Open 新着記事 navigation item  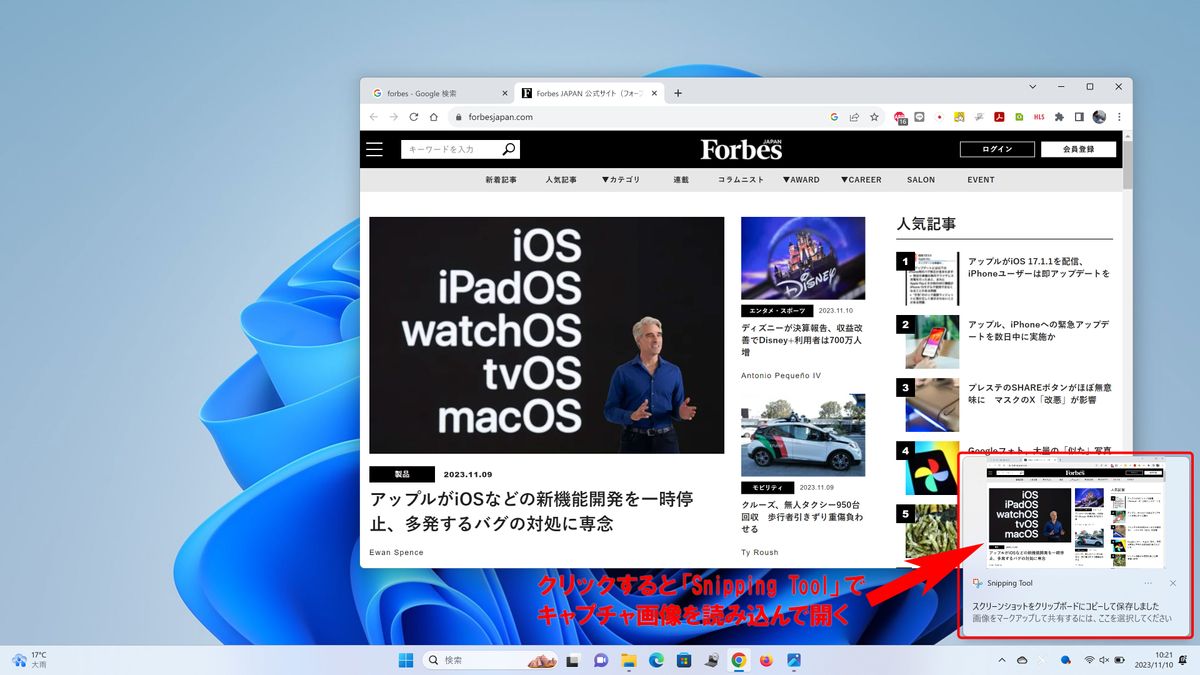[501, 180]
